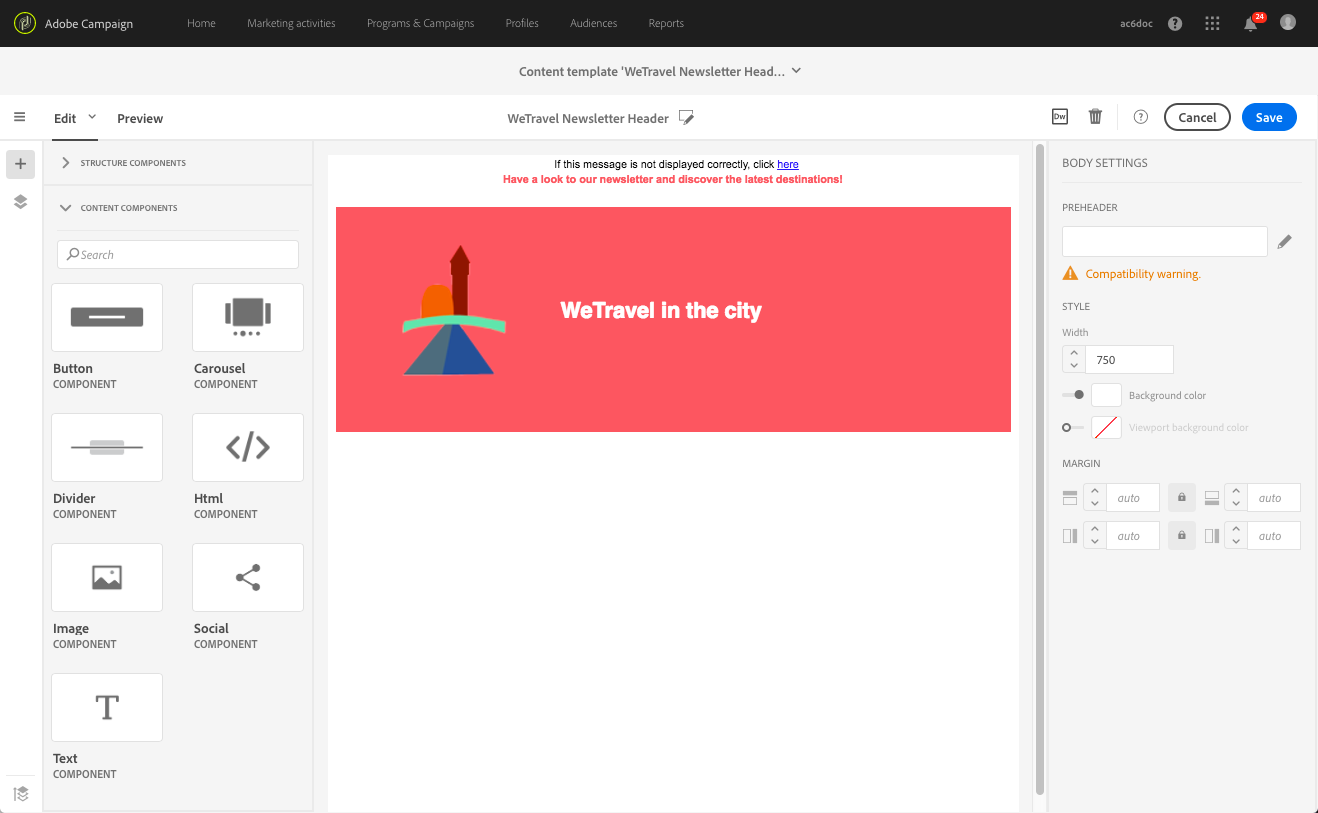Viewport: 1318px width, 813px height.
Task: Click the Width input showing 750
Action: click(1129, 359)
